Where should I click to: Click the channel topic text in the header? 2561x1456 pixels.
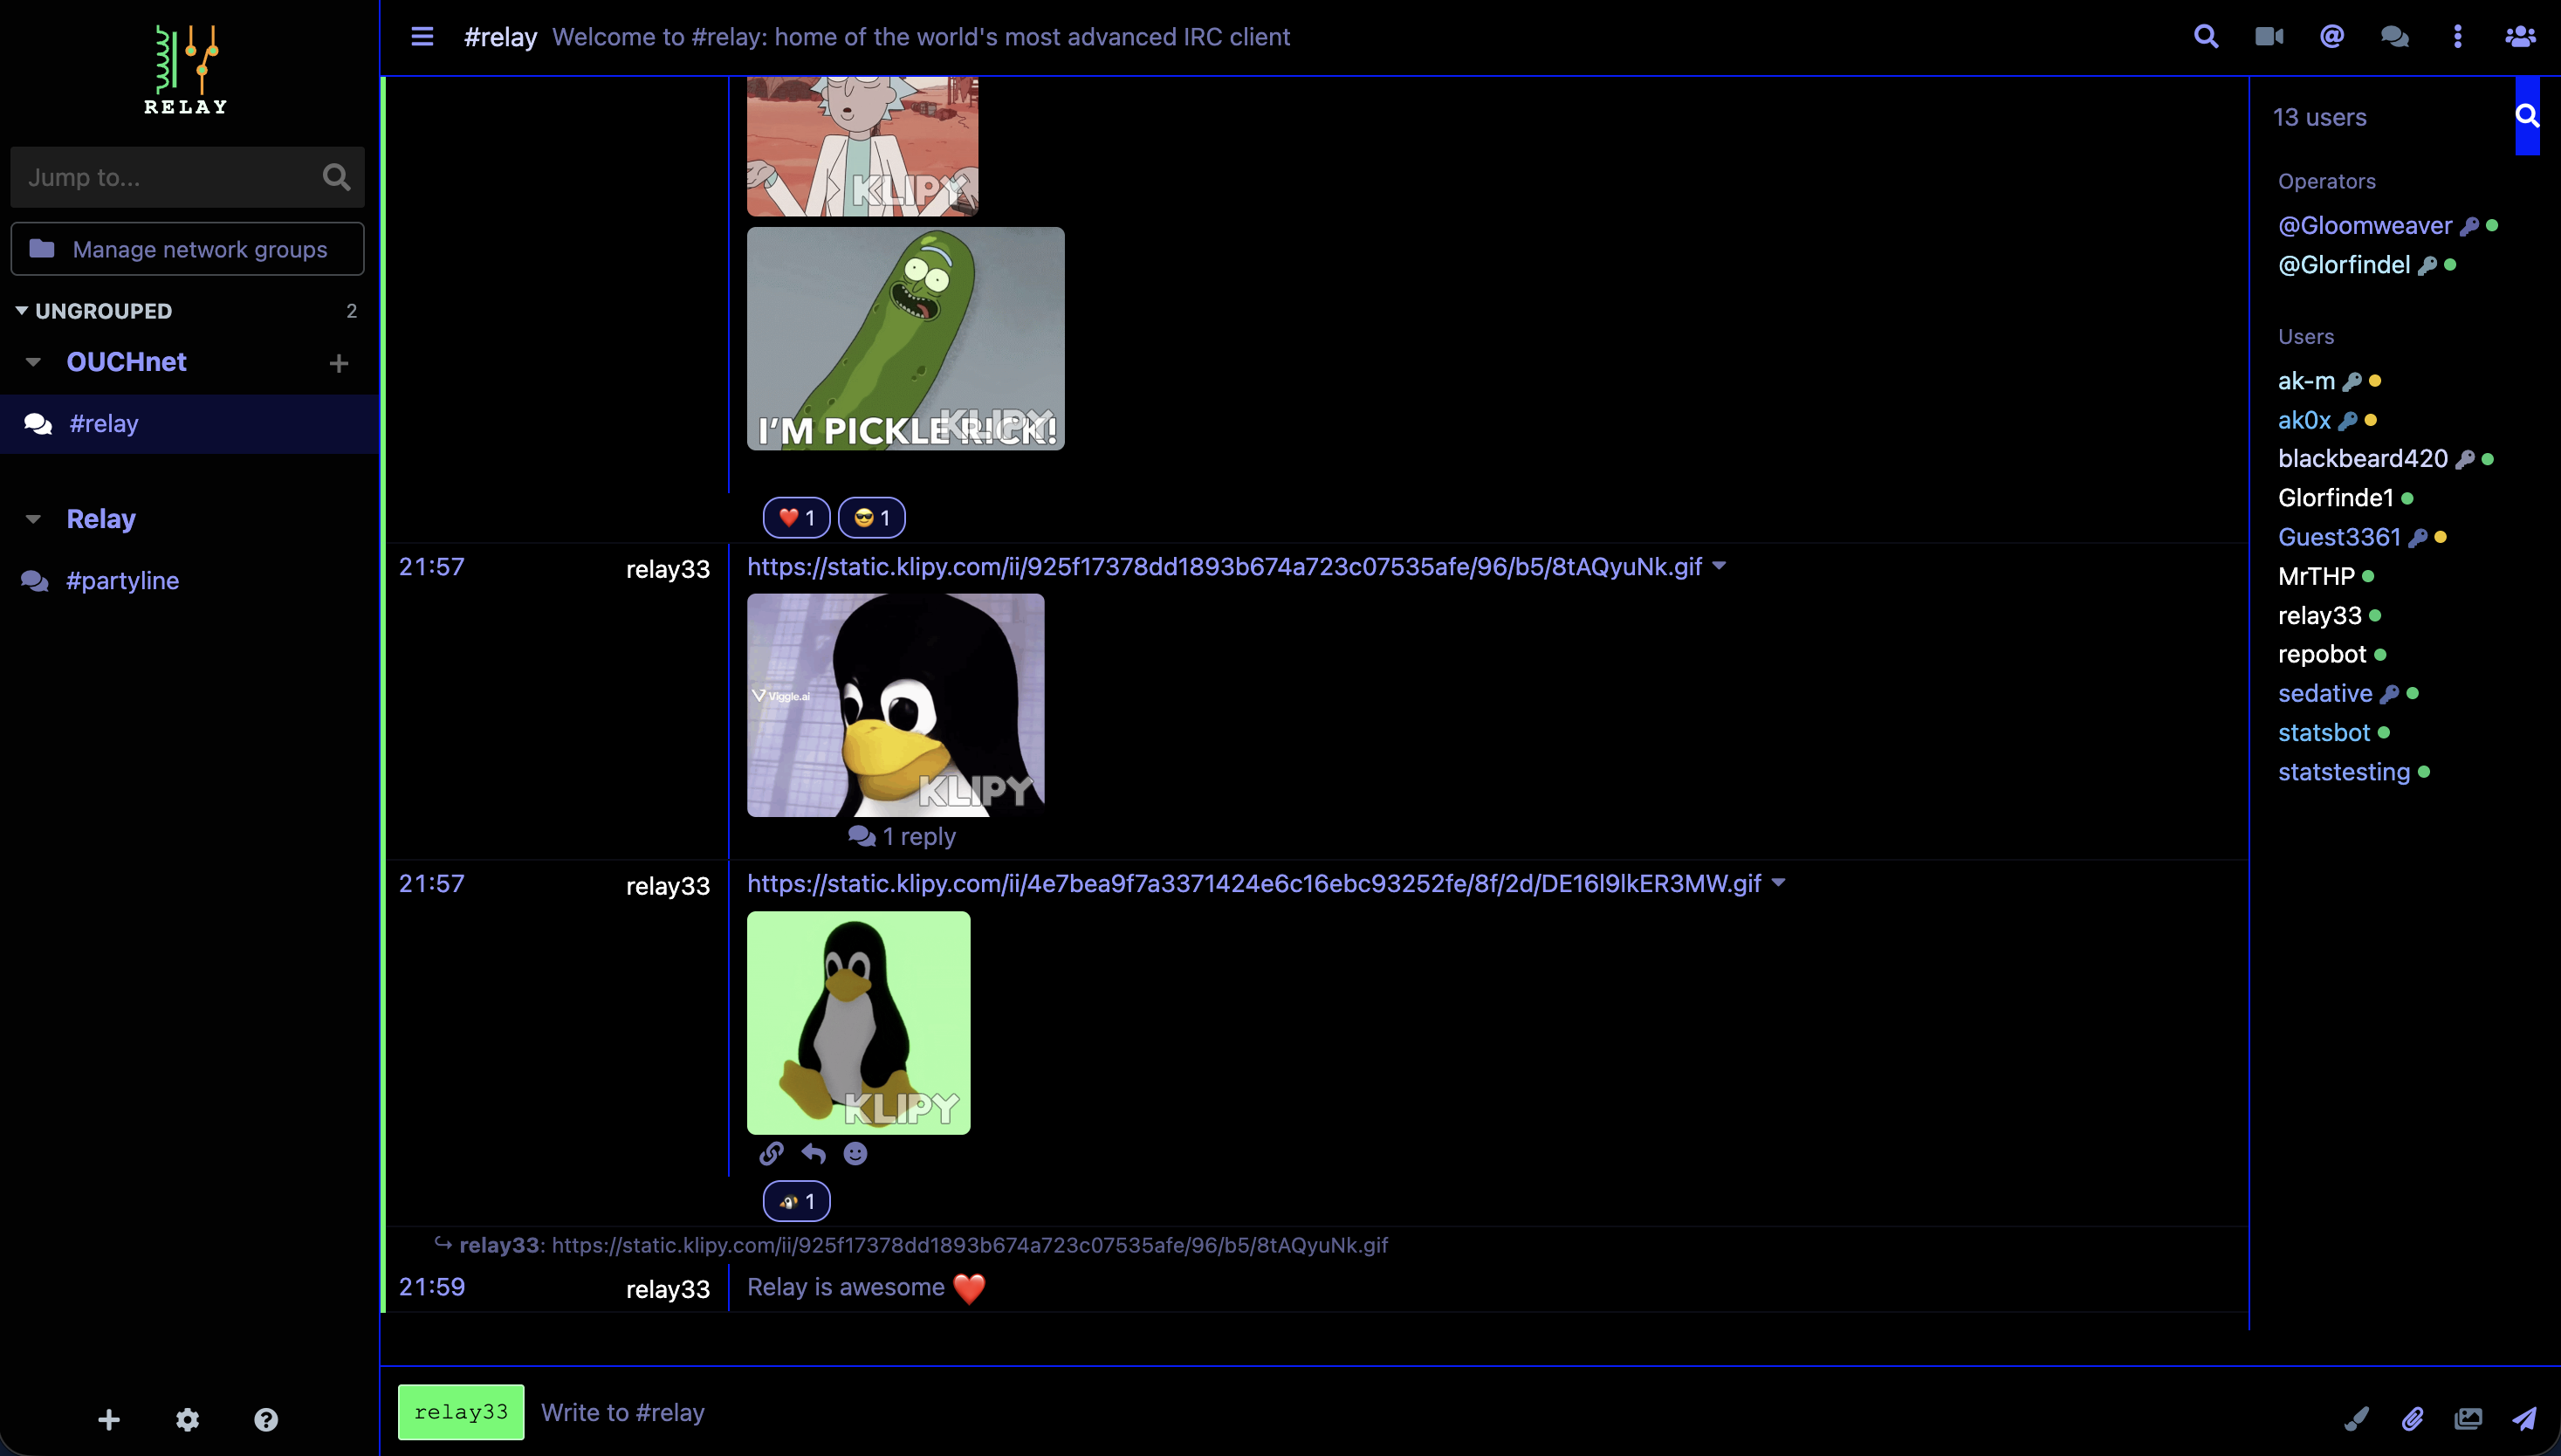coord(920,37)
